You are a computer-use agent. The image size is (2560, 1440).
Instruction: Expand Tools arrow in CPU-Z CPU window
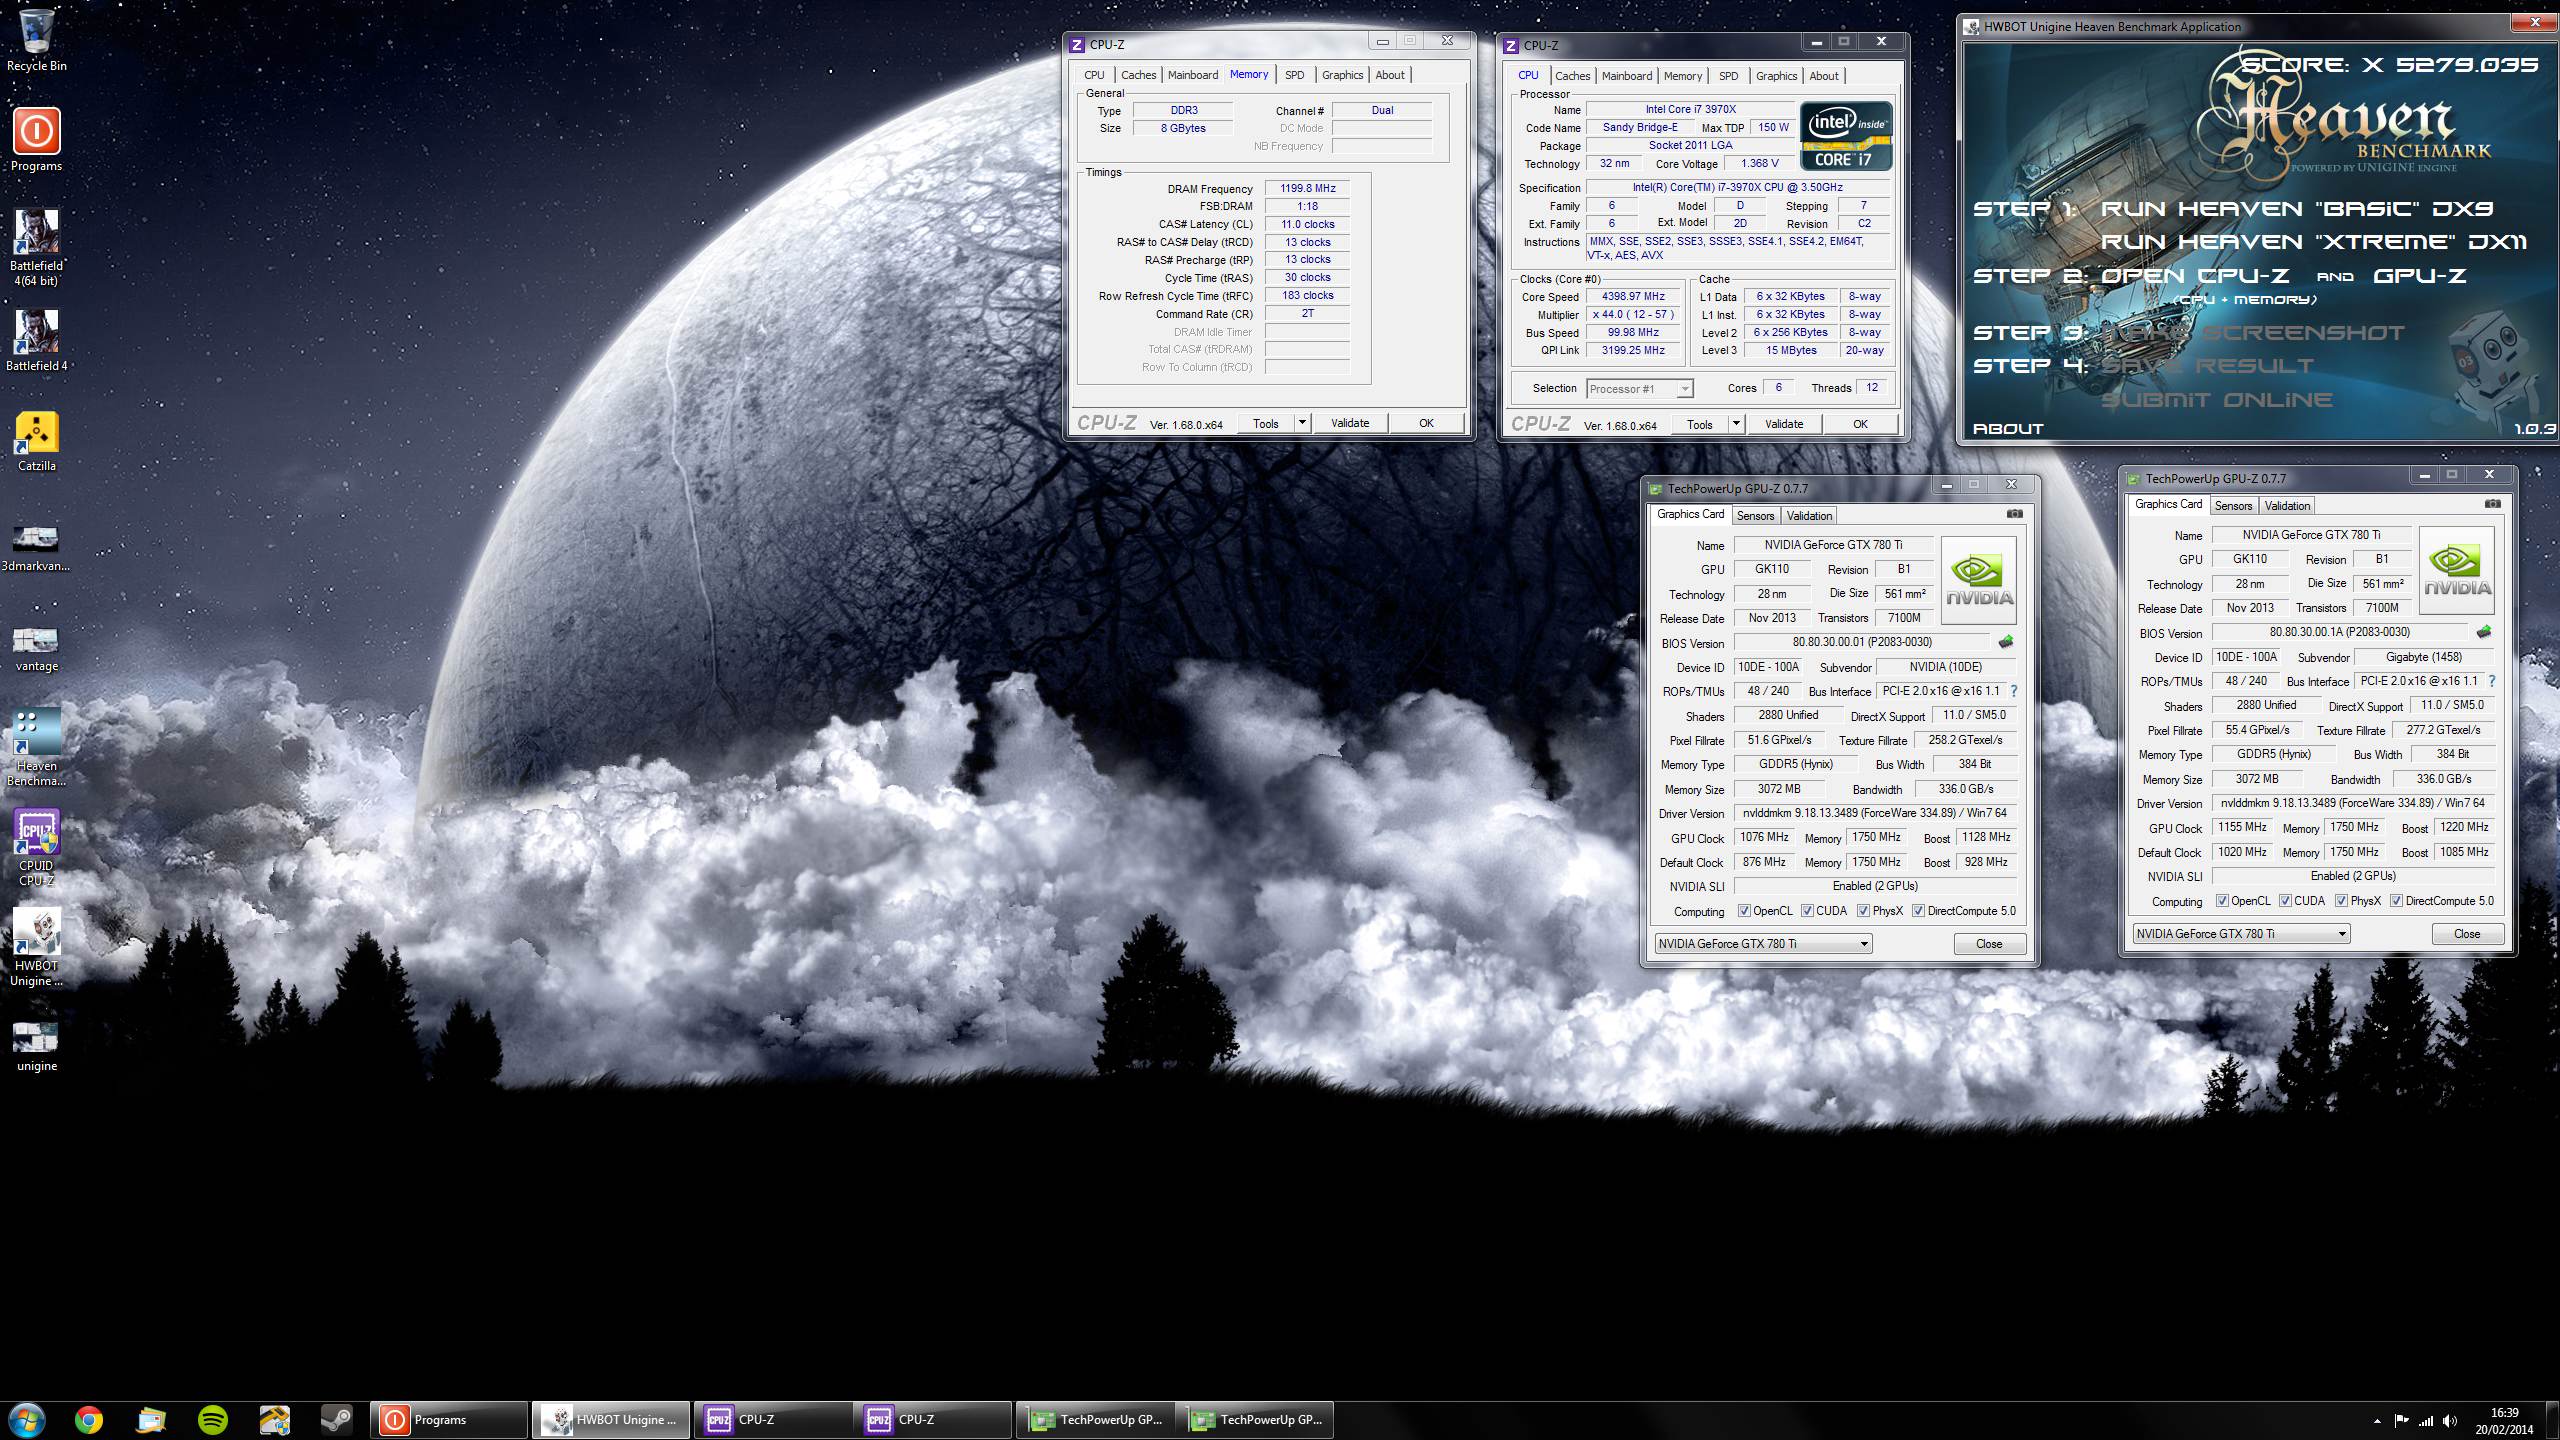(1736, 424)
